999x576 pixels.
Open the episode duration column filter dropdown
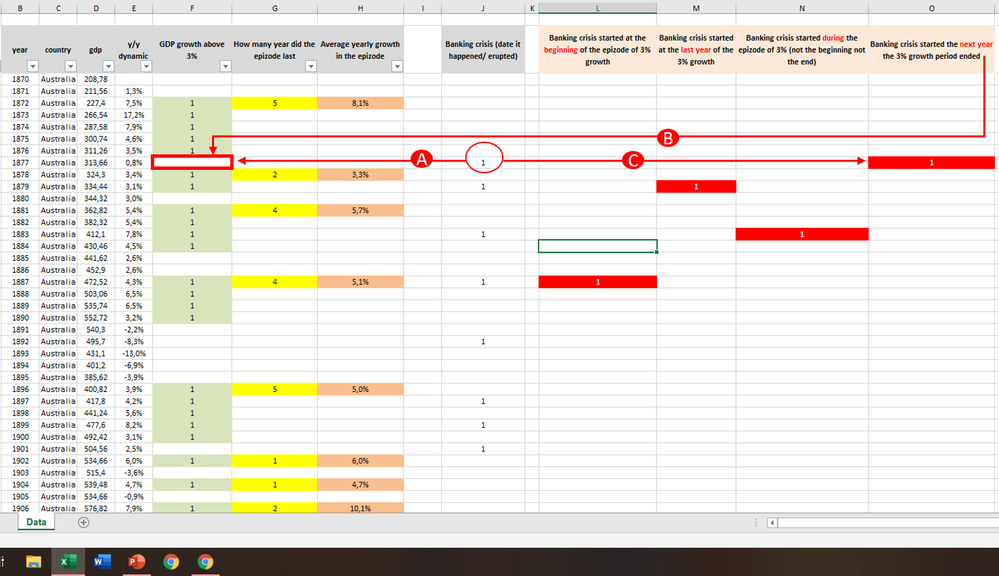[311, 66]
